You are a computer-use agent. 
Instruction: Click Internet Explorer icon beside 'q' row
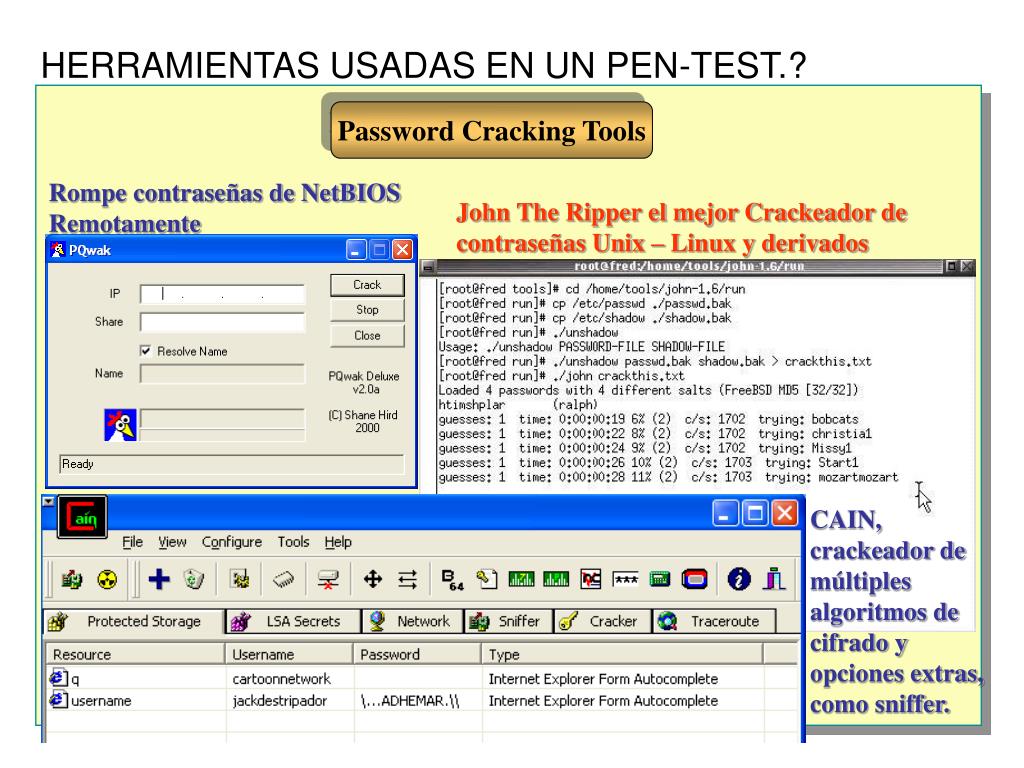[59, 678]
